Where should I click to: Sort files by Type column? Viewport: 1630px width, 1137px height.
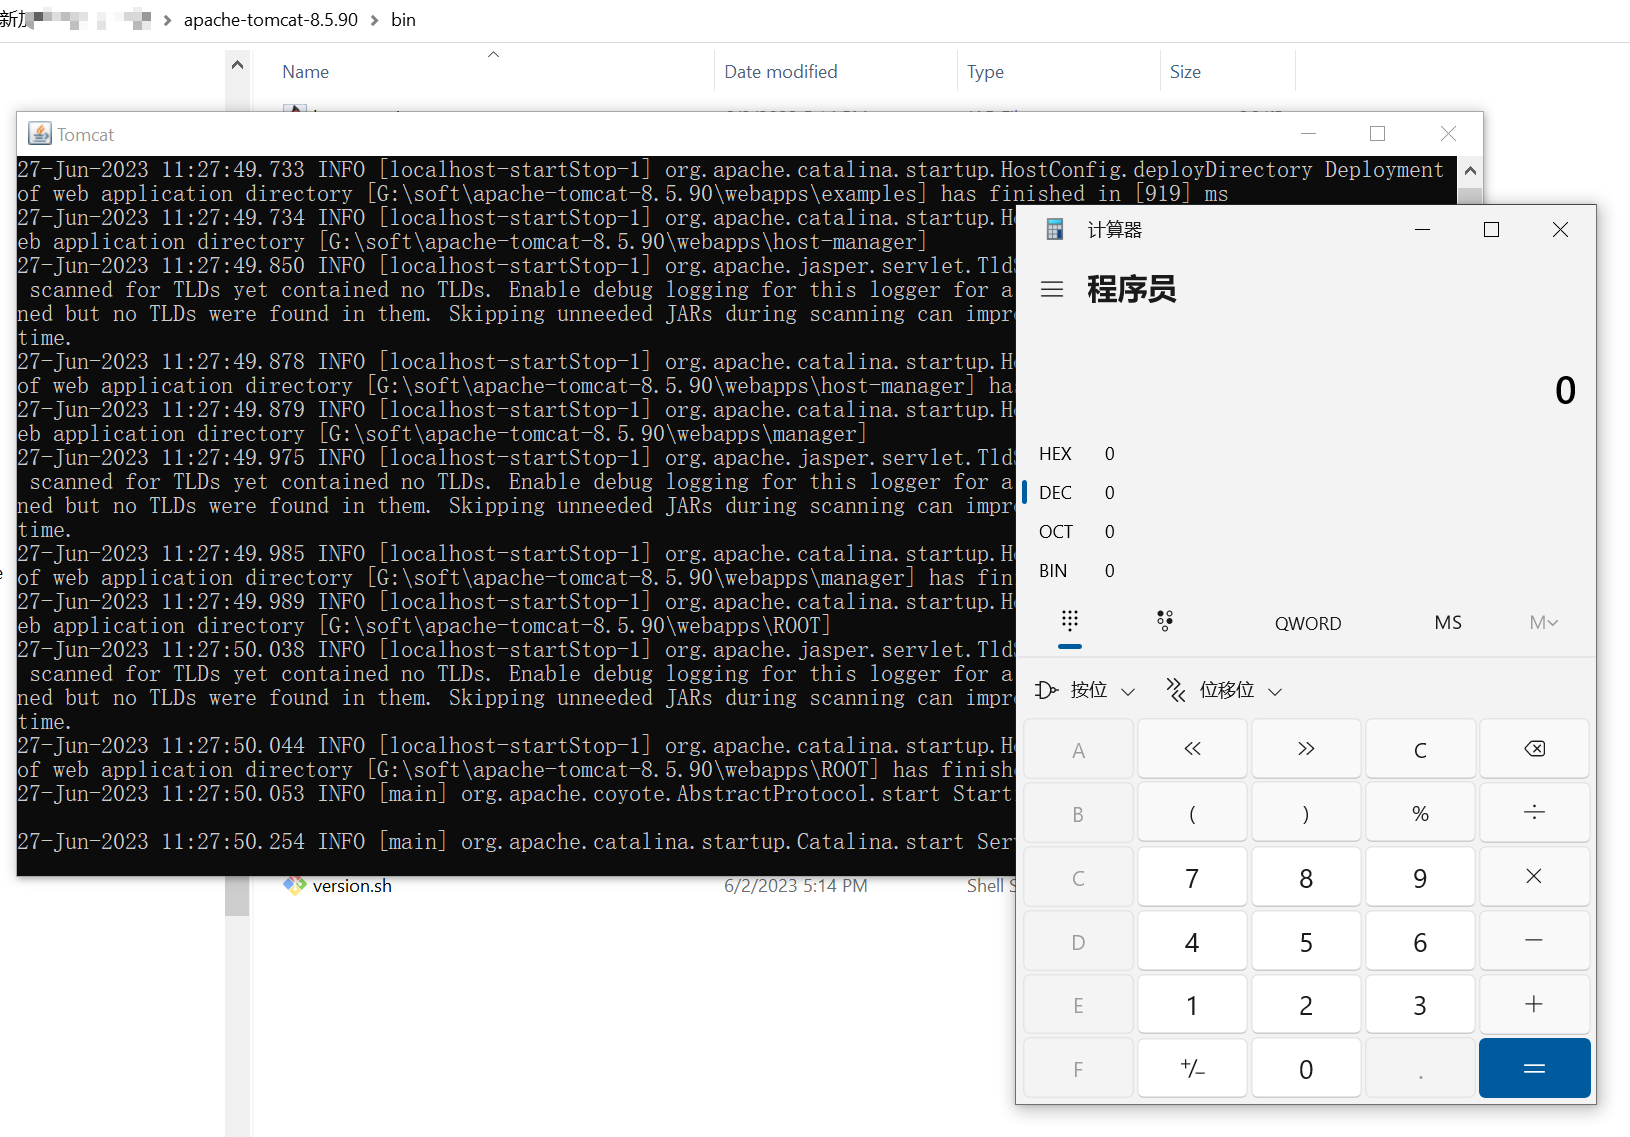click(985, 72)
